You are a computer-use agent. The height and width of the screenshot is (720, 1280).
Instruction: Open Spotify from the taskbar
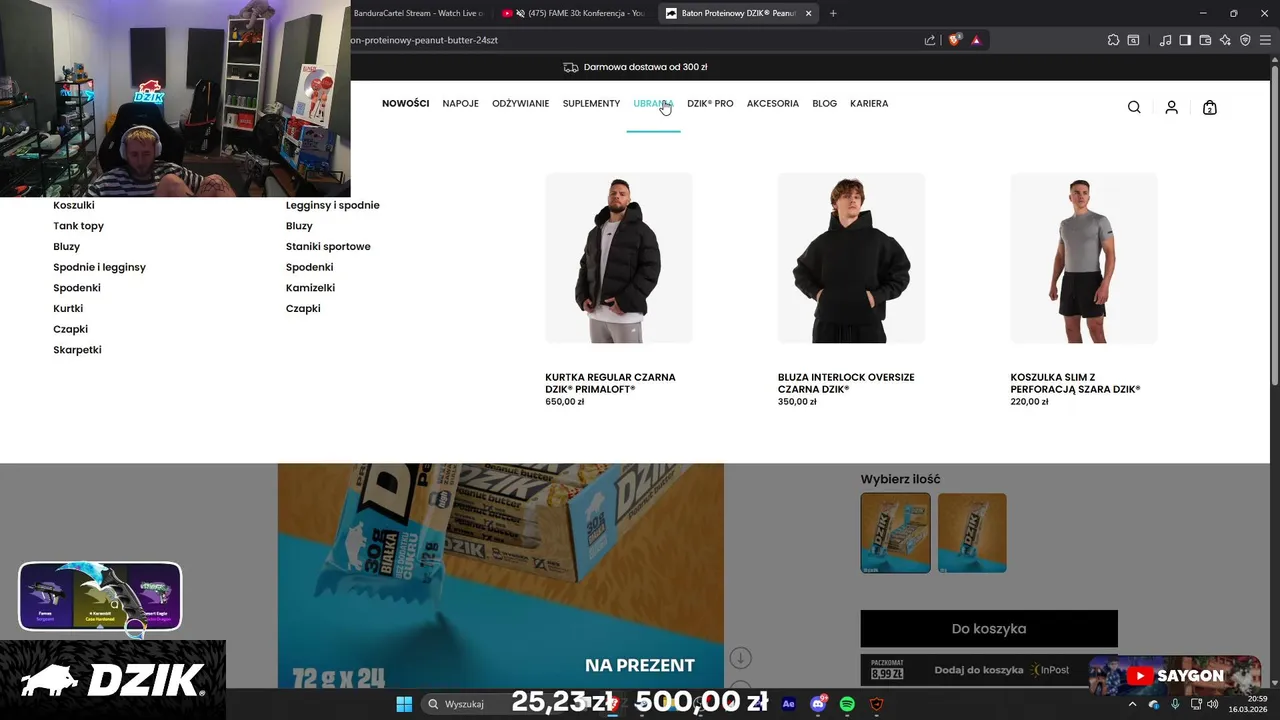coord(847,704)
